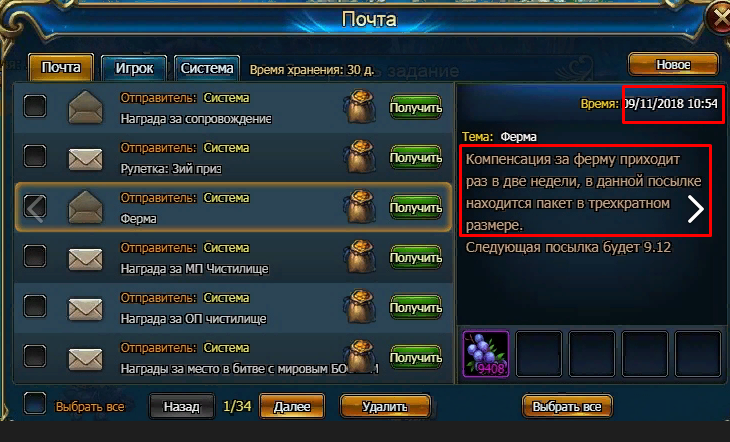Compose new mail with Новое button
The image size is (730, 442).
(x=673, y=64)
